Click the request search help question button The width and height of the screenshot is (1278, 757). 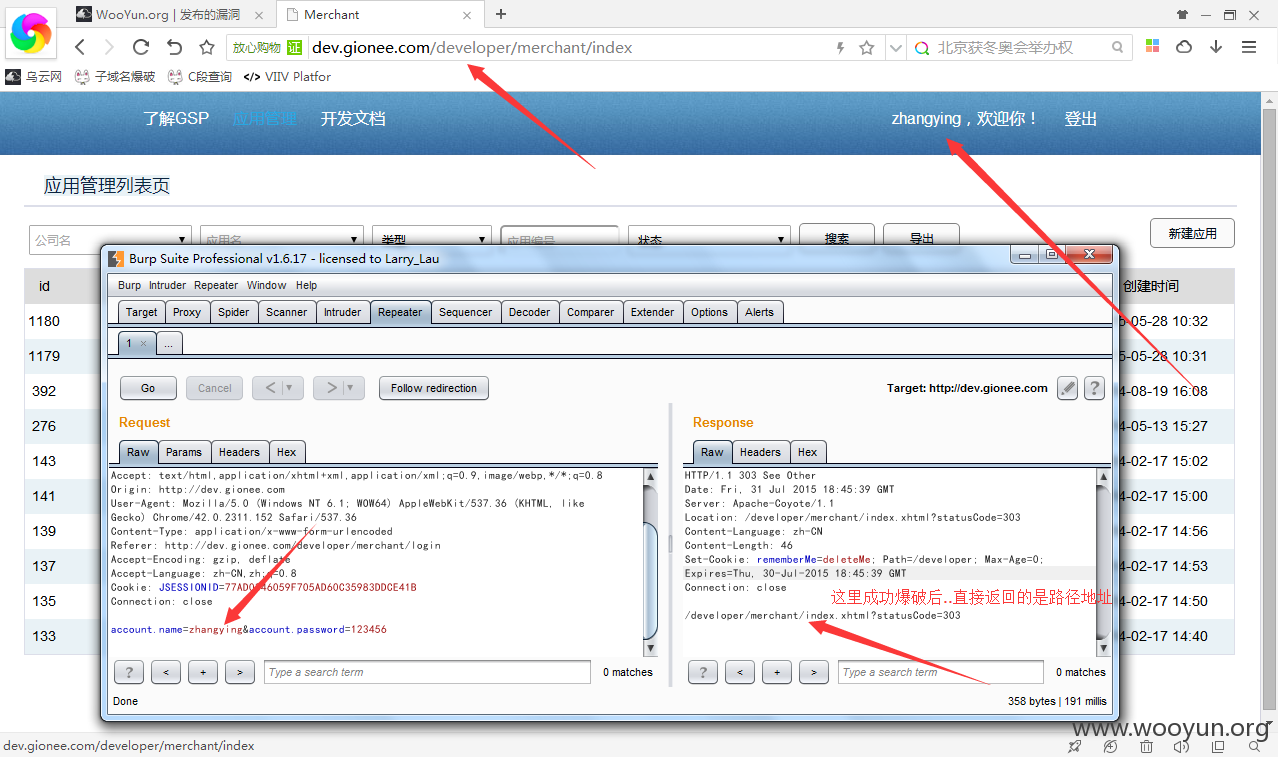point(129,672)
